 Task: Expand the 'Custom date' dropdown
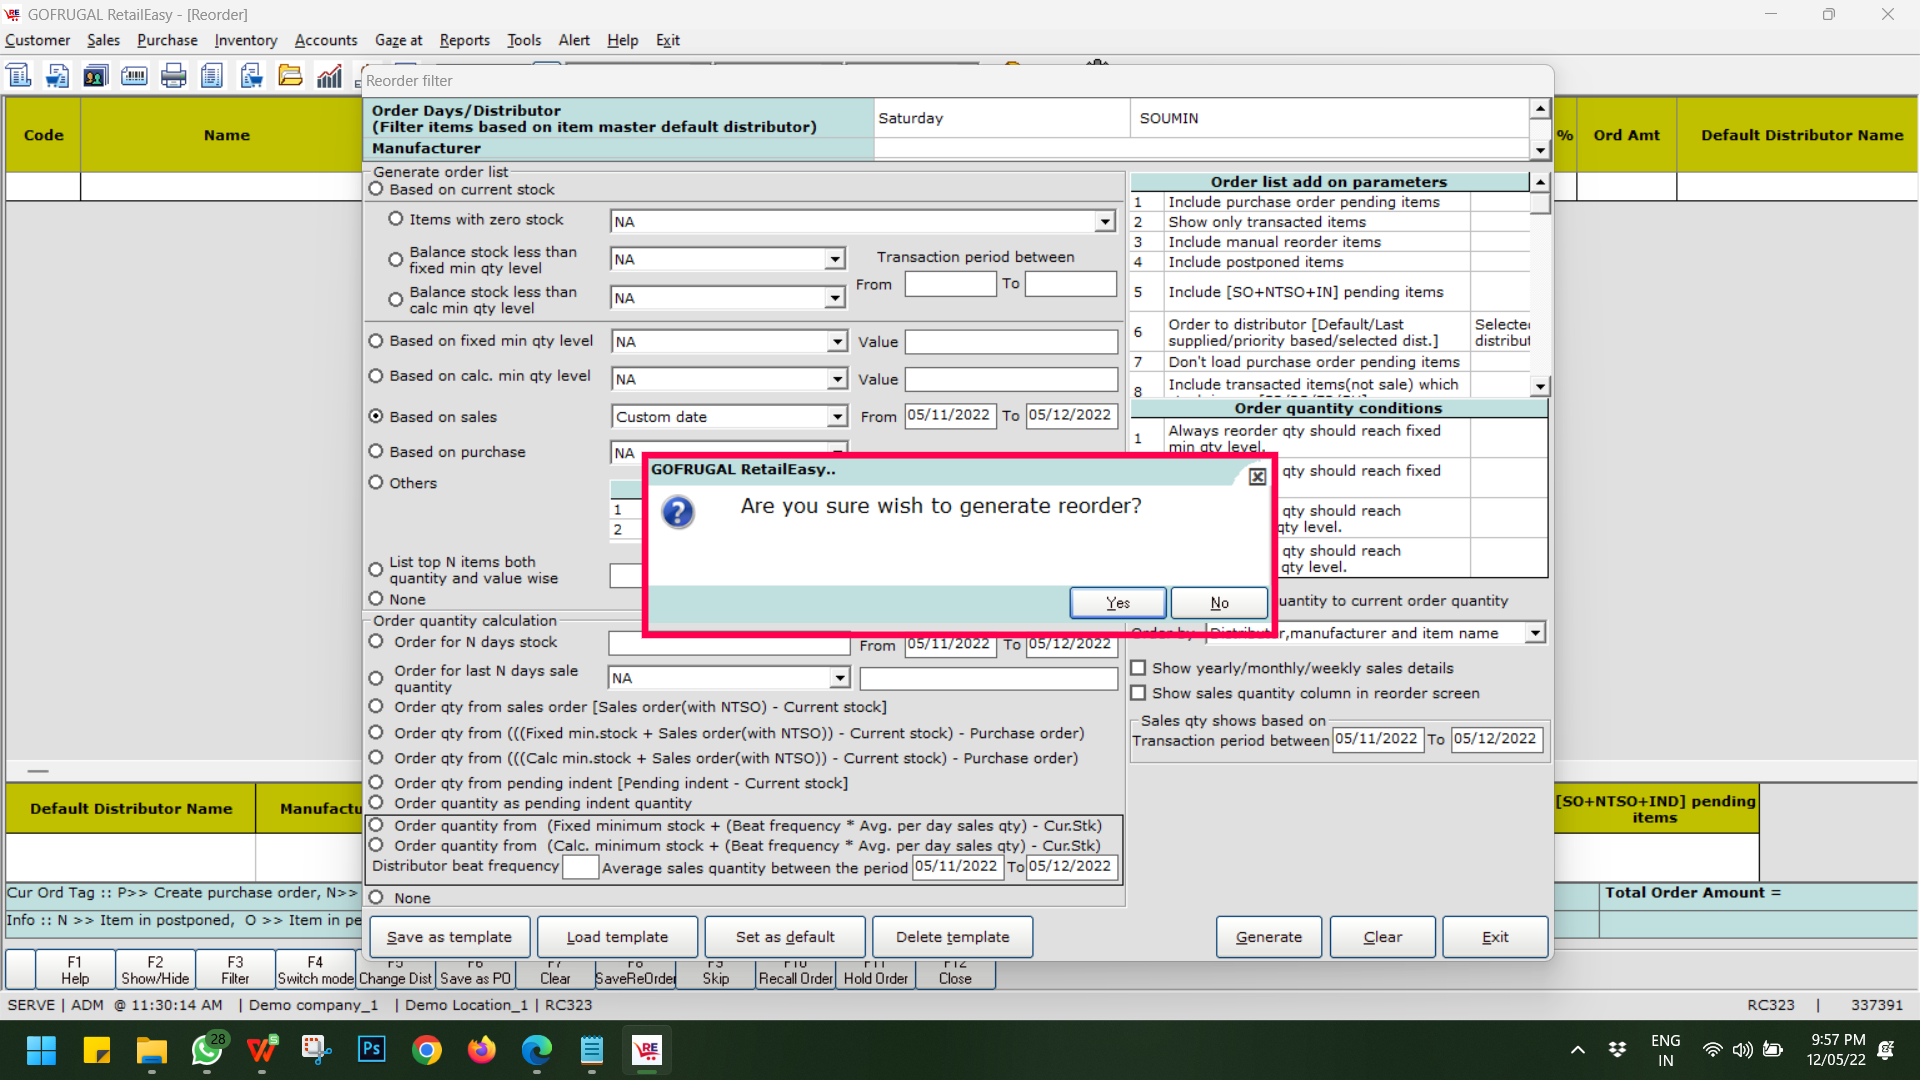coord(837,417)
